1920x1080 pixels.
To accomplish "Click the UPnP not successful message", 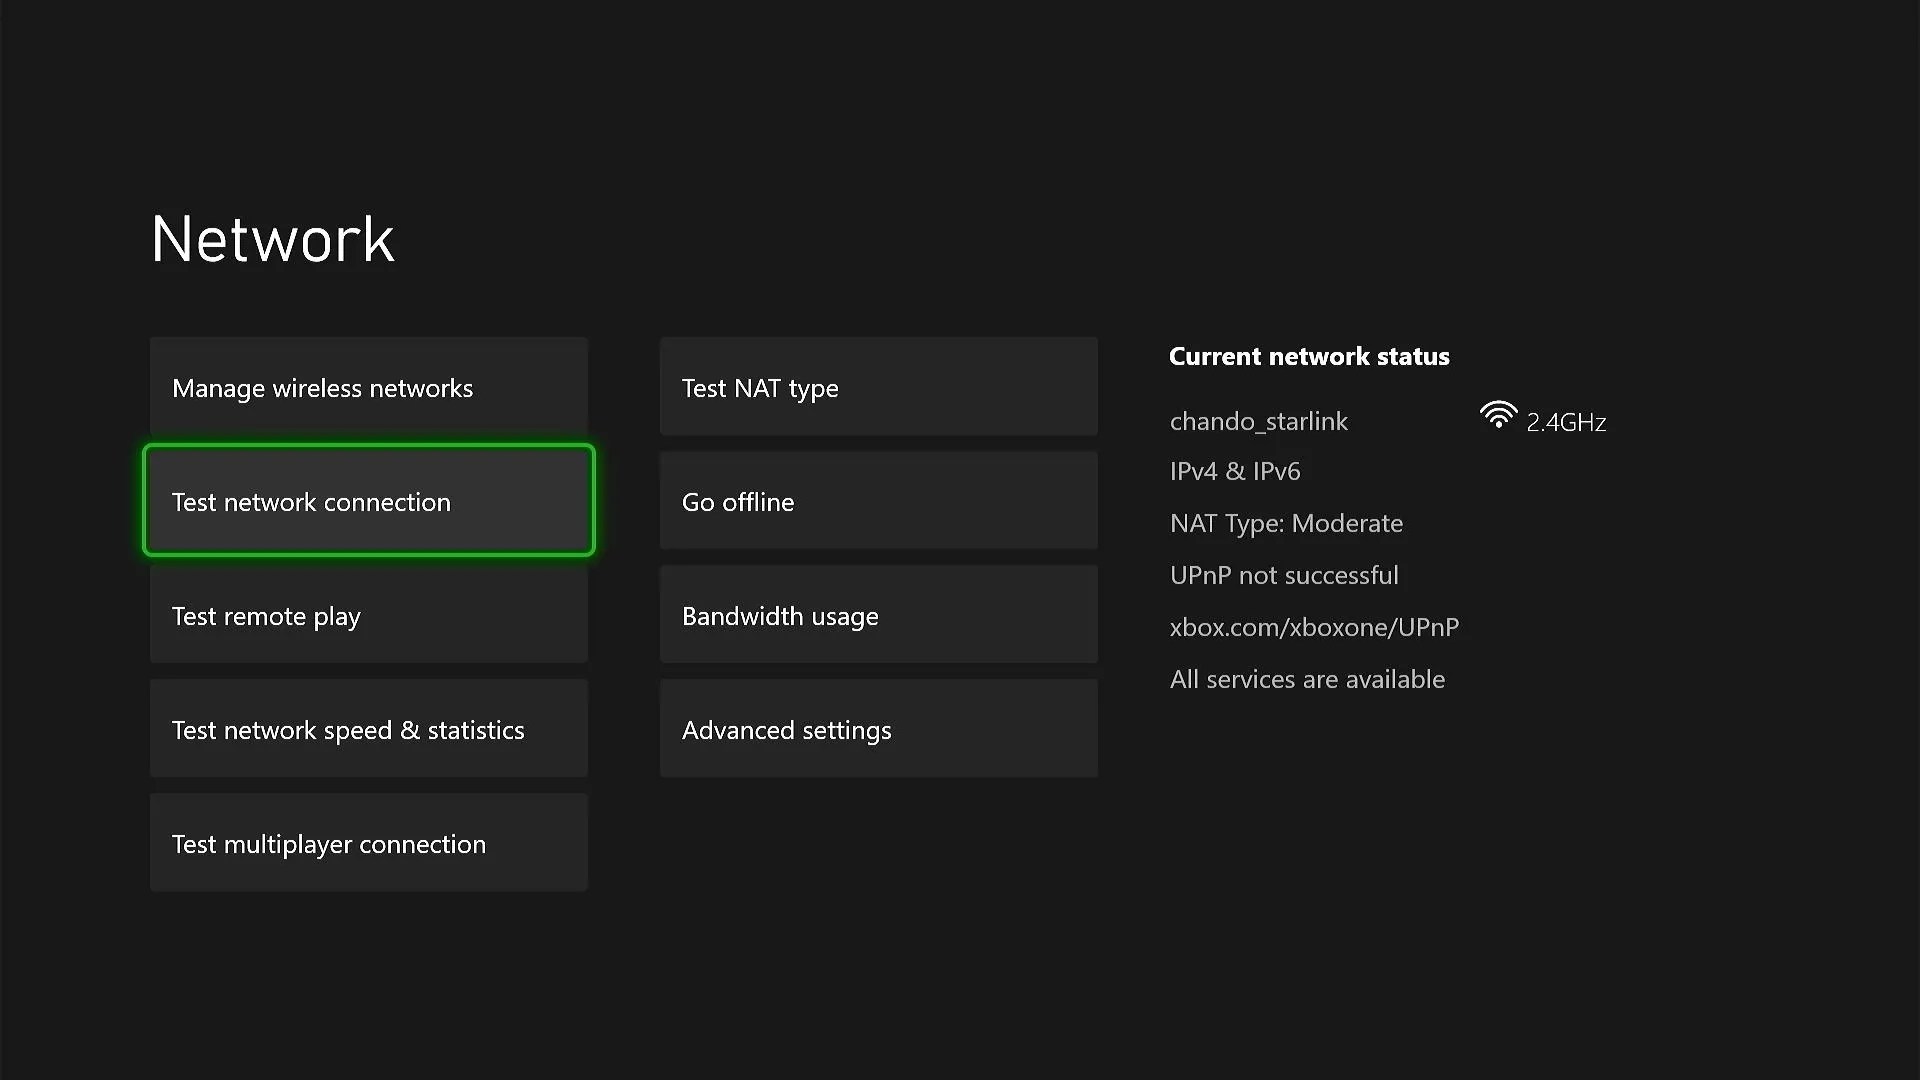I will click(1283, 575).
